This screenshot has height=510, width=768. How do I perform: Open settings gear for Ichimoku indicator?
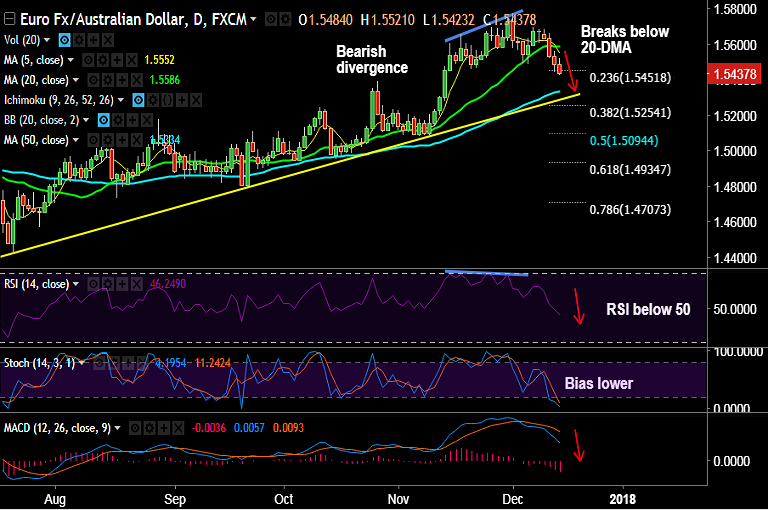153,100
